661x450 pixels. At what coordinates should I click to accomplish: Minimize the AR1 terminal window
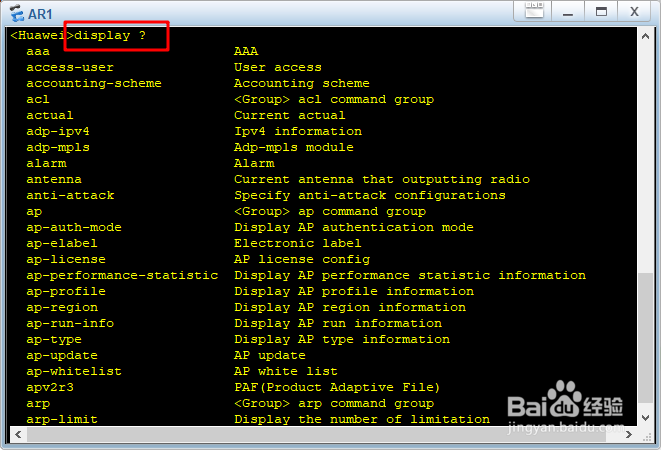click(x=568, y=11)
